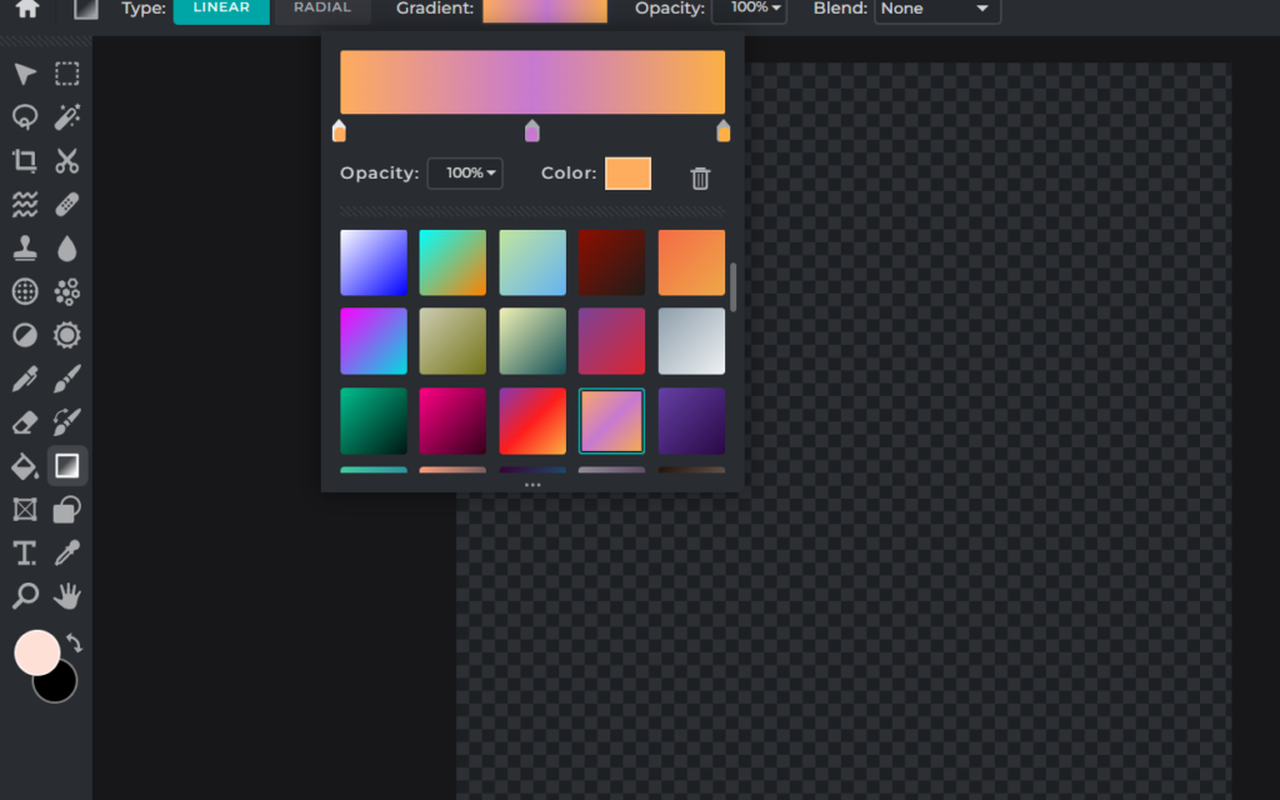
Task: Select the Eraser tool
Action: coord(25,422)
